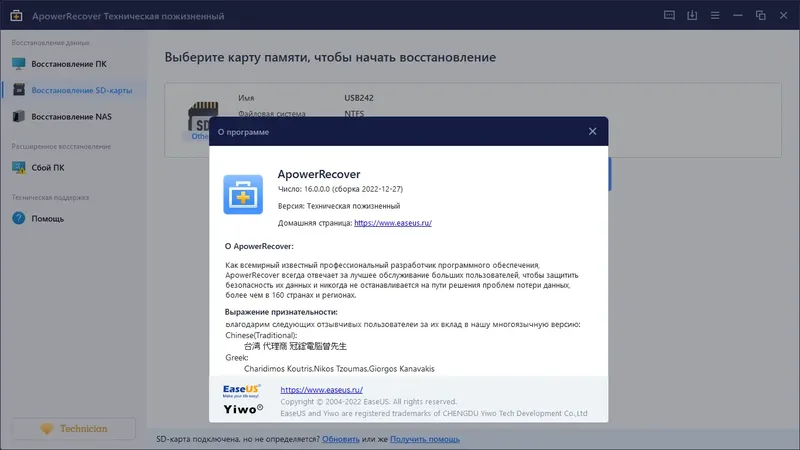Viewport: 800px width, 450px height.
Task: Click the import/download icon in title bar
Action: point(692,15)
